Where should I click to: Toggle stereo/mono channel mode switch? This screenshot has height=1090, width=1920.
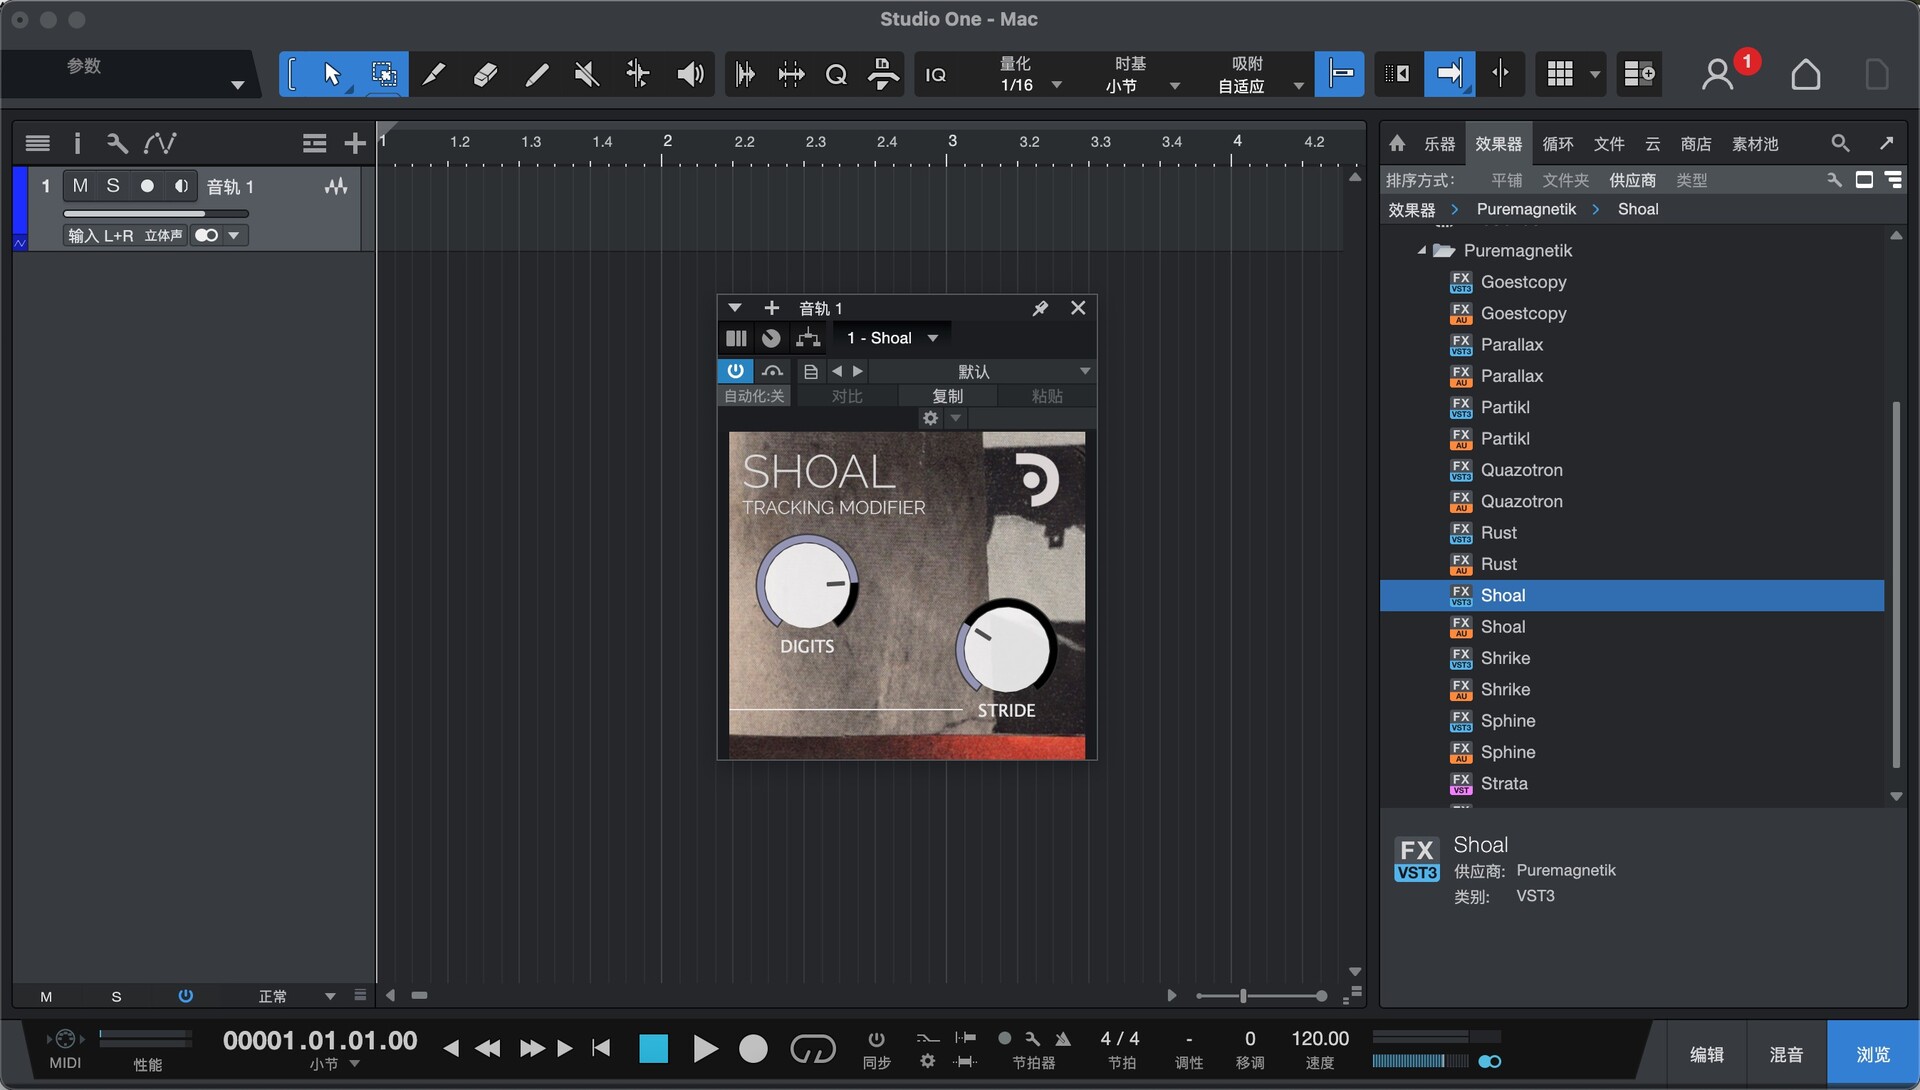point(207,235)
